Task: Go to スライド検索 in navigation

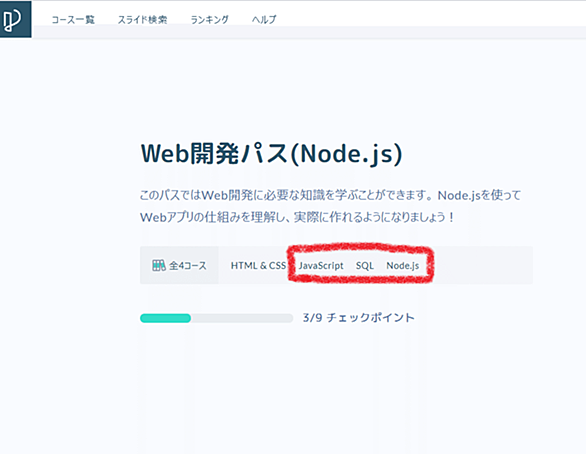Action: [x=142, y=19]
